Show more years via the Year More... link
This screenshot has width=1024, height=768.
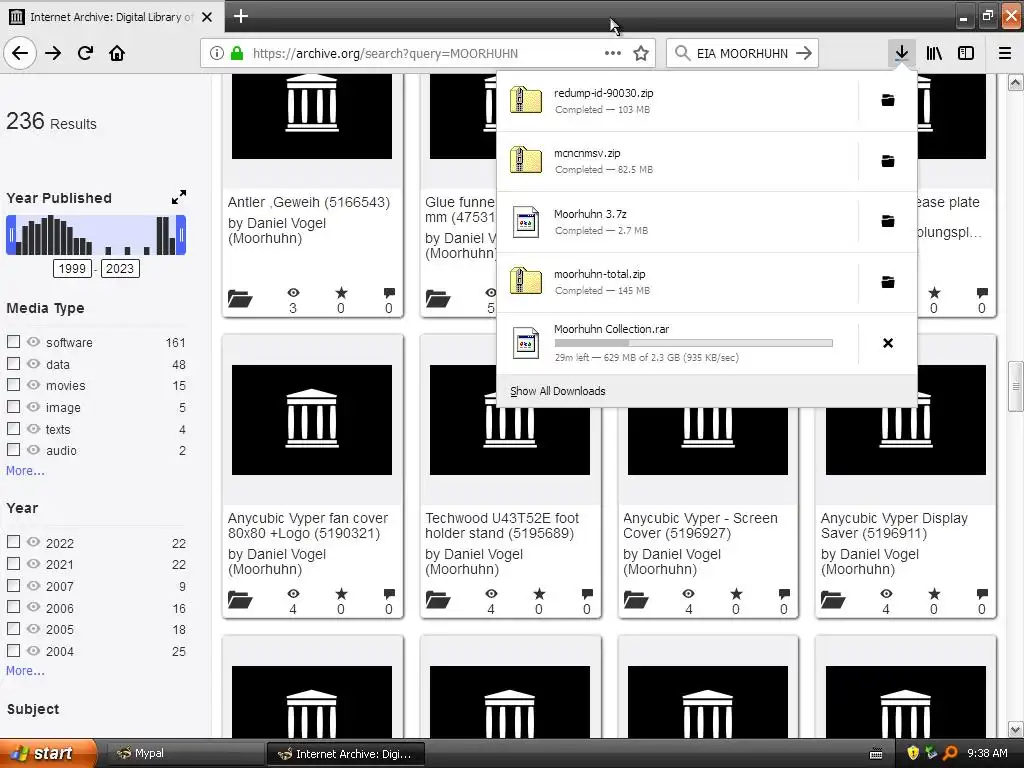click(25, 671)
